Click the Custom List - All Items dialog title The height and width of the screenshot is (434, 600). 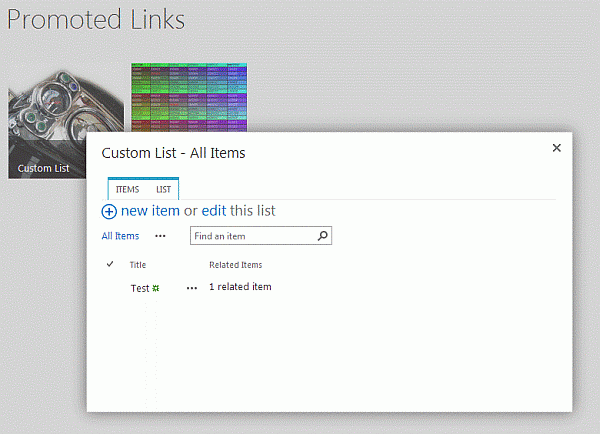click(173, 153)
